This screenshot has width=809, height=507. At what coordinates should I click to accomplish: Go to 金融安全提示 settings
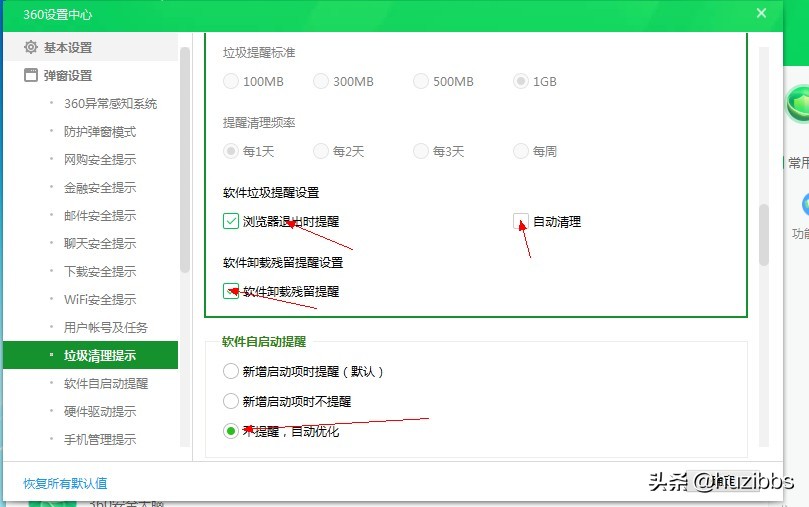(x=100, y=187)
